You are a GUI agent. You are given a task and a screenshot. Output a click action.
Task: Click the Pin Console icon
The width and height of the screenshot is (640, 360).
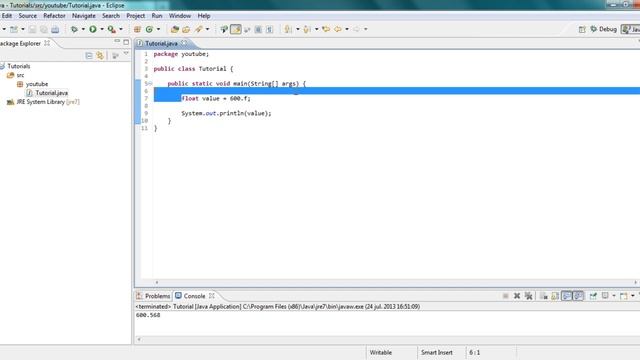[x=593, y=296]
